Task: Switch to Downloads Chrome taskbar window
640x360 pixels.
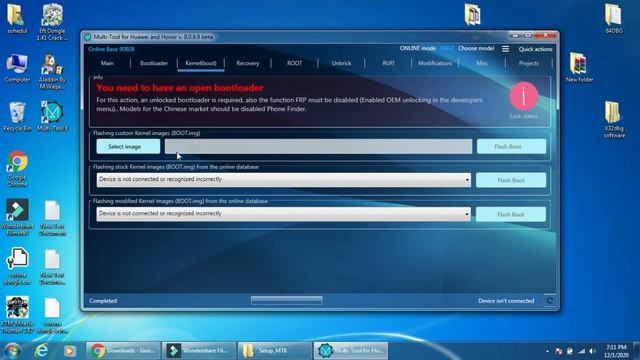Action: point(123,351)
